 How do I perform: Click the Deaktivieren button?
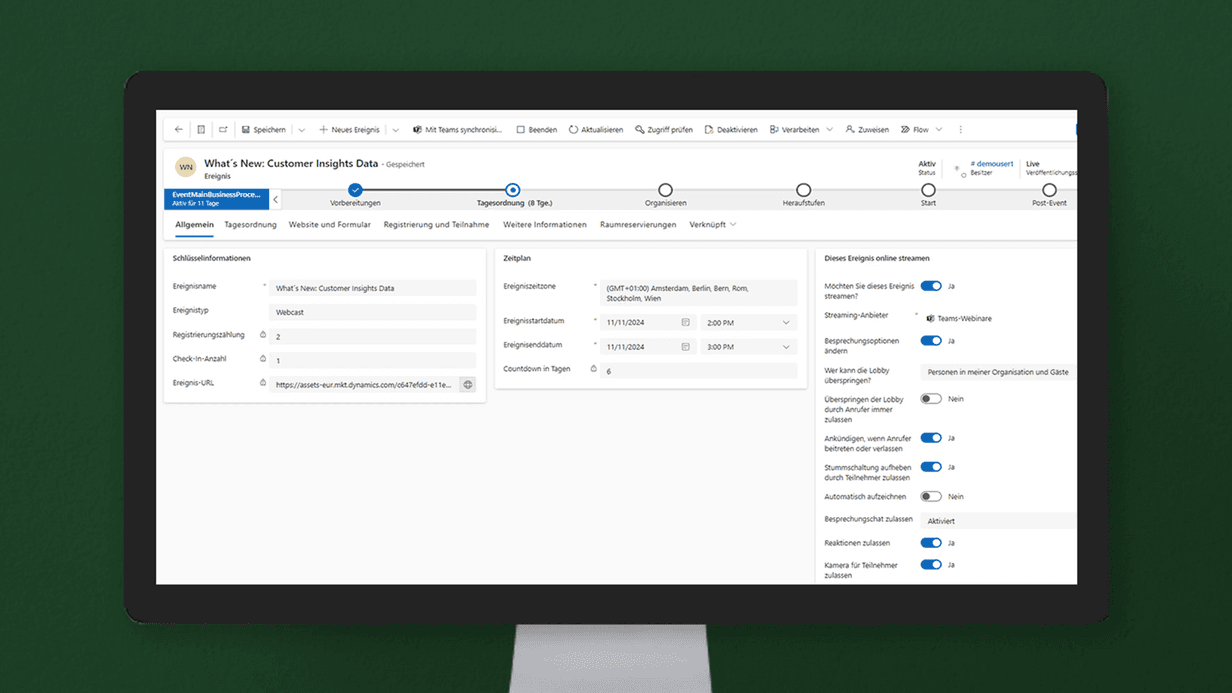730,130
